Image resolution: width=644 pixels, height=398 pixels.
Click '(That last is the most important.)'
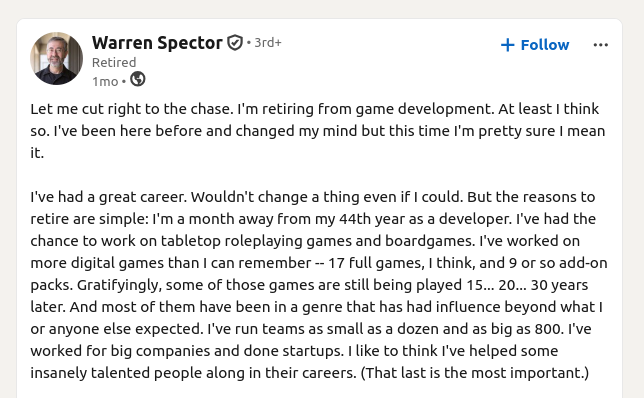coord(475,373)
